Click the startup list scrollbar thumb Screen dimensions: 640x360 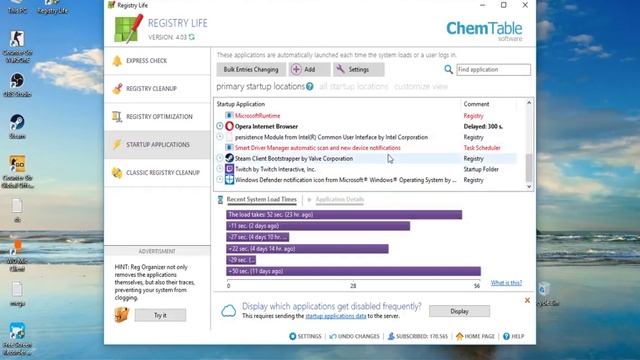[x=529, y=168]
